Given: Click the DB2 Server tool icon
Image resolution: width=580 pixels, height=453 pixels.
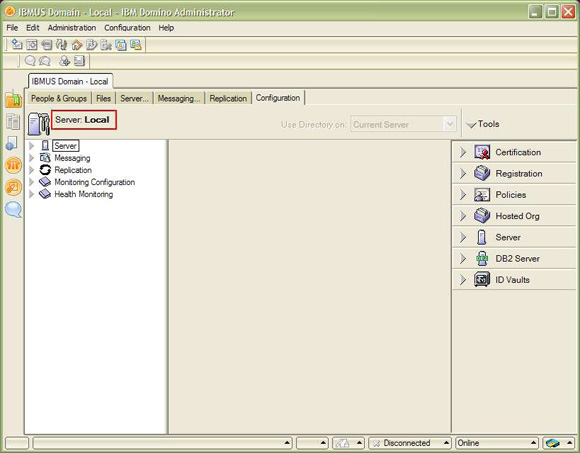Looking at the screenshot, I should tap(482, 258).
